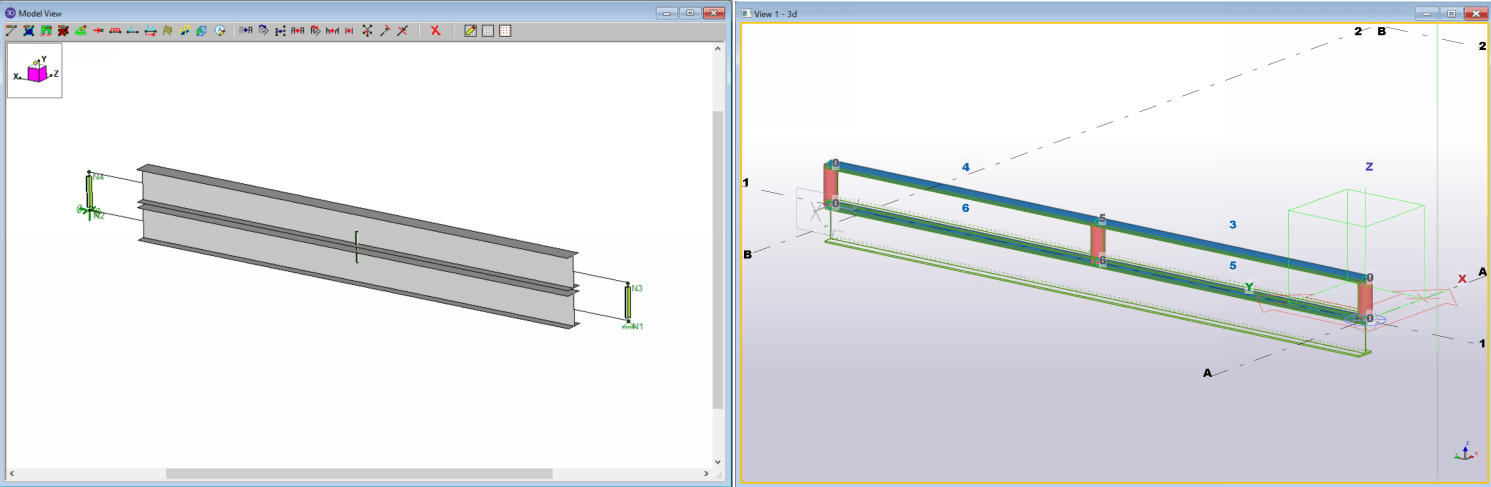Viewport: 1491px width, 487px height.
Task: Maximize the View 1 - 3d window
Action: pos(1451,13)
